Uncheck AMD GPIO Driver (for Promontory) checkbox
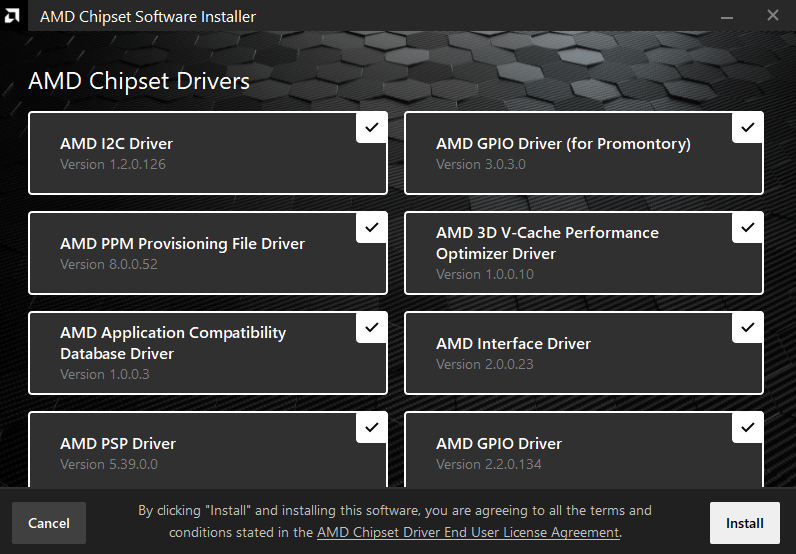Screen dimensions: 796x554 click(x=747, y=128)
